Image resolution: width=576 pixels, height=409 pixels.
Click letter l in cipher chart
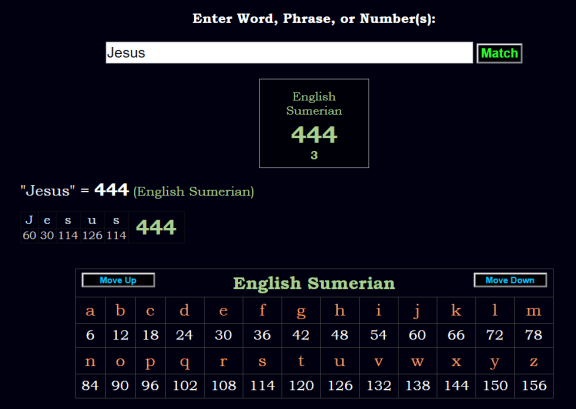[495, 311]
